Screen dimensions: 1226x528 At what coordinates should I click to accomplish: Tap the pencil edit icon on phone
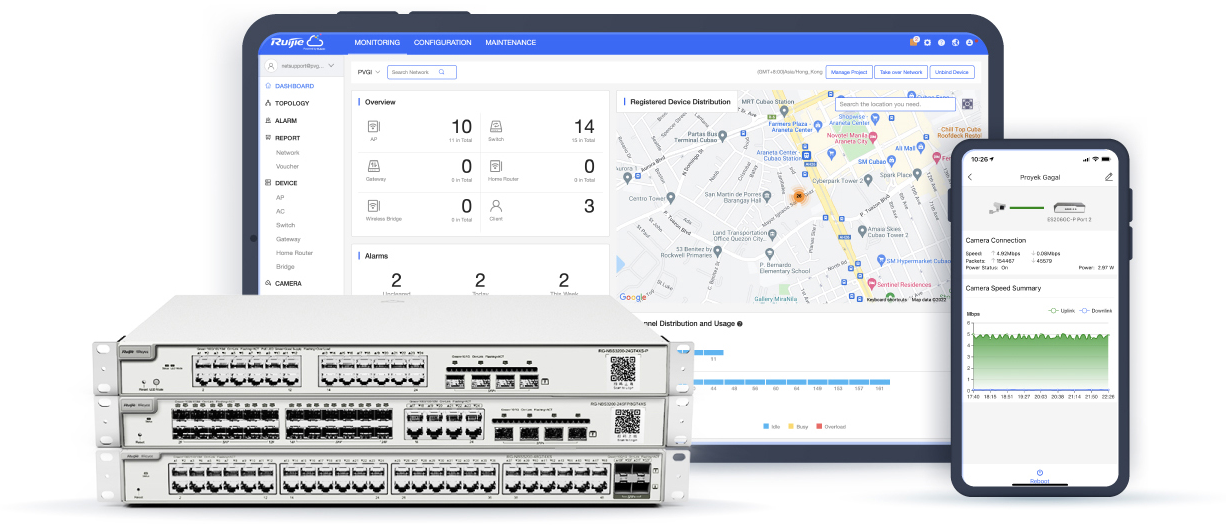[x=1108, y=177]
